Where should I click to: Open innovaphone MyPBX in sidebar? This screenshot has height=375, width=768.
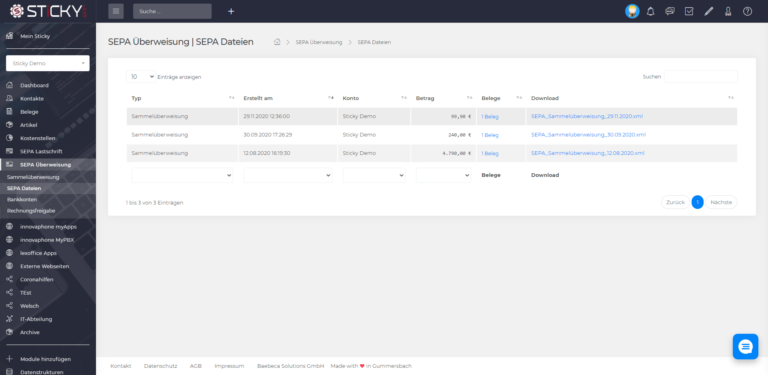[x=48, y=240]
